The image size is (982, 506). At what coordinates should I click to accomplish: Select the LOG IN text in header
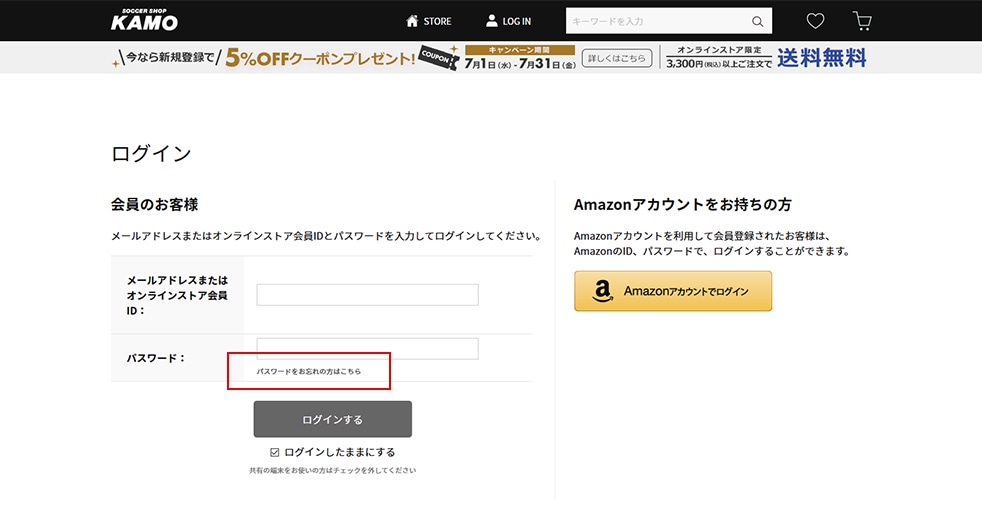coord(517,21)
